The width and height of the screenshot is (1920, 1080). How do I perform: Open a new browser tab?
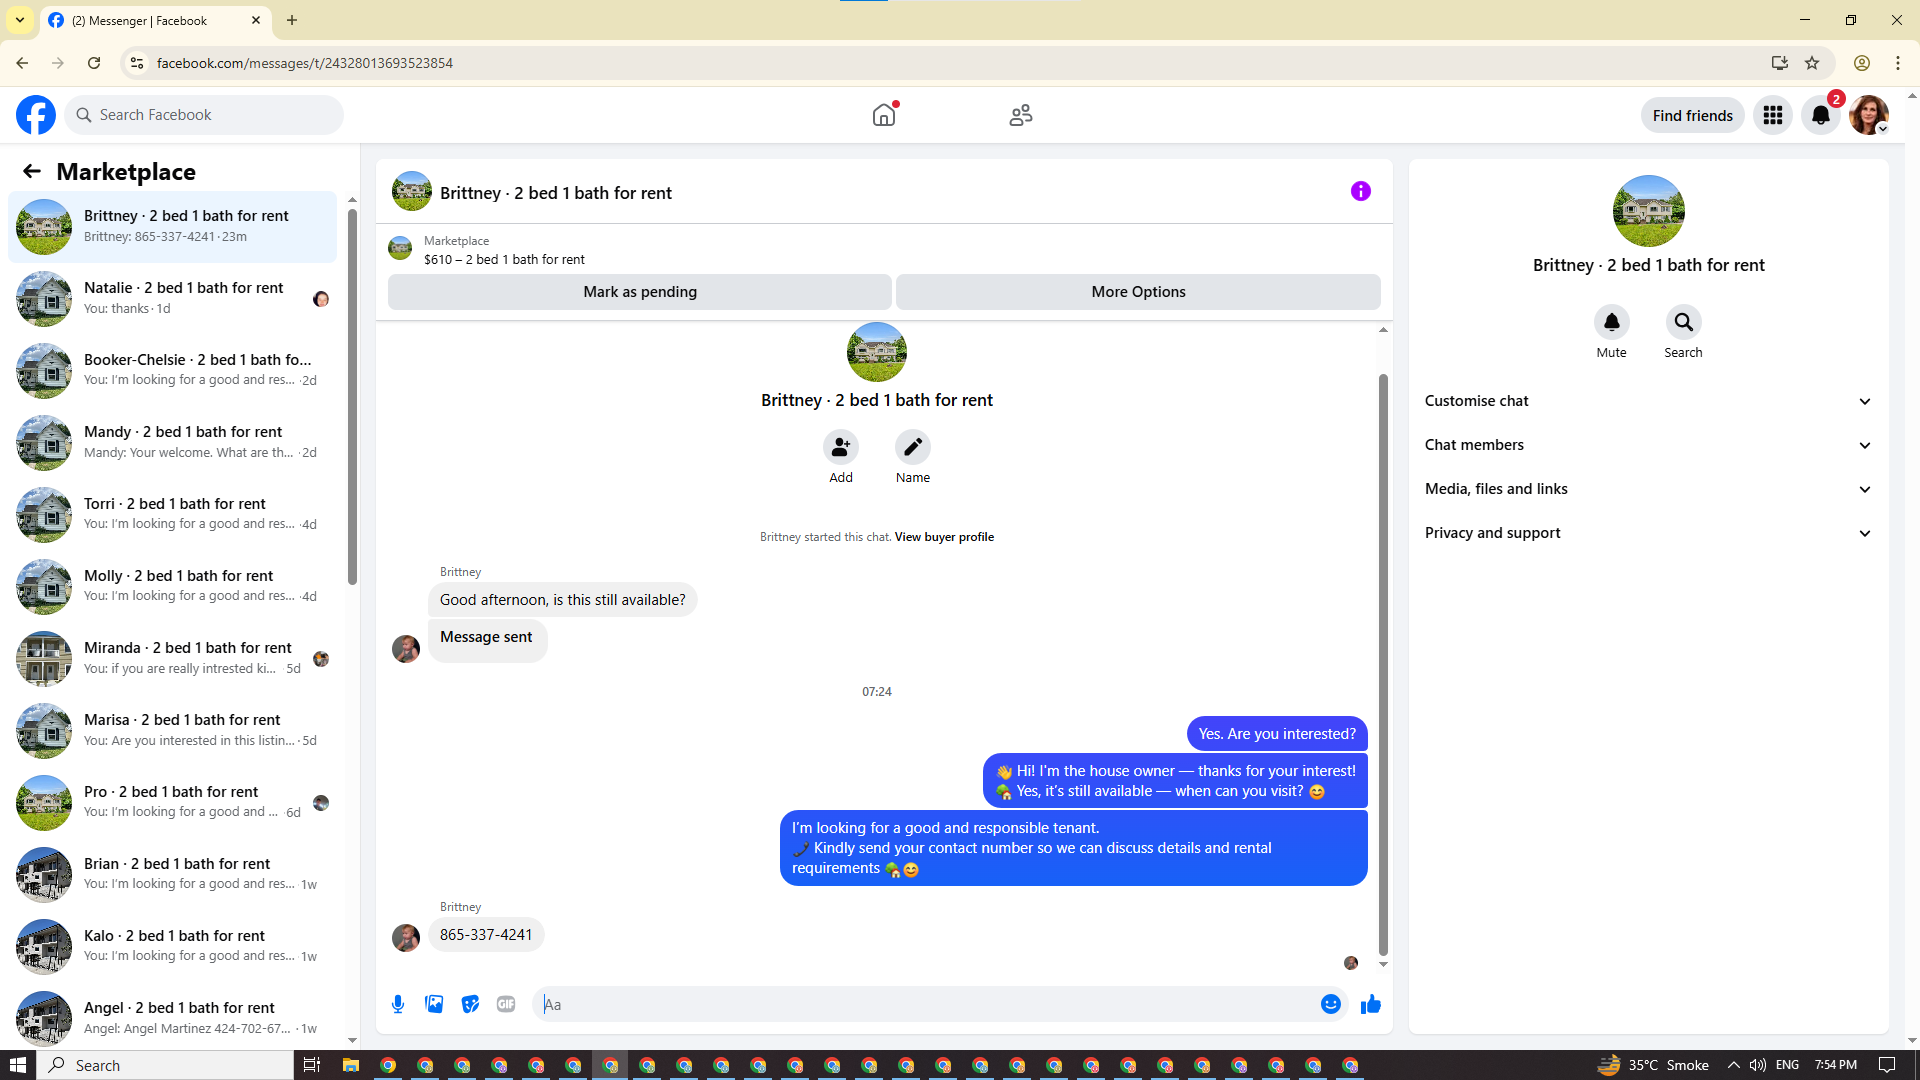tap(292, 20)
